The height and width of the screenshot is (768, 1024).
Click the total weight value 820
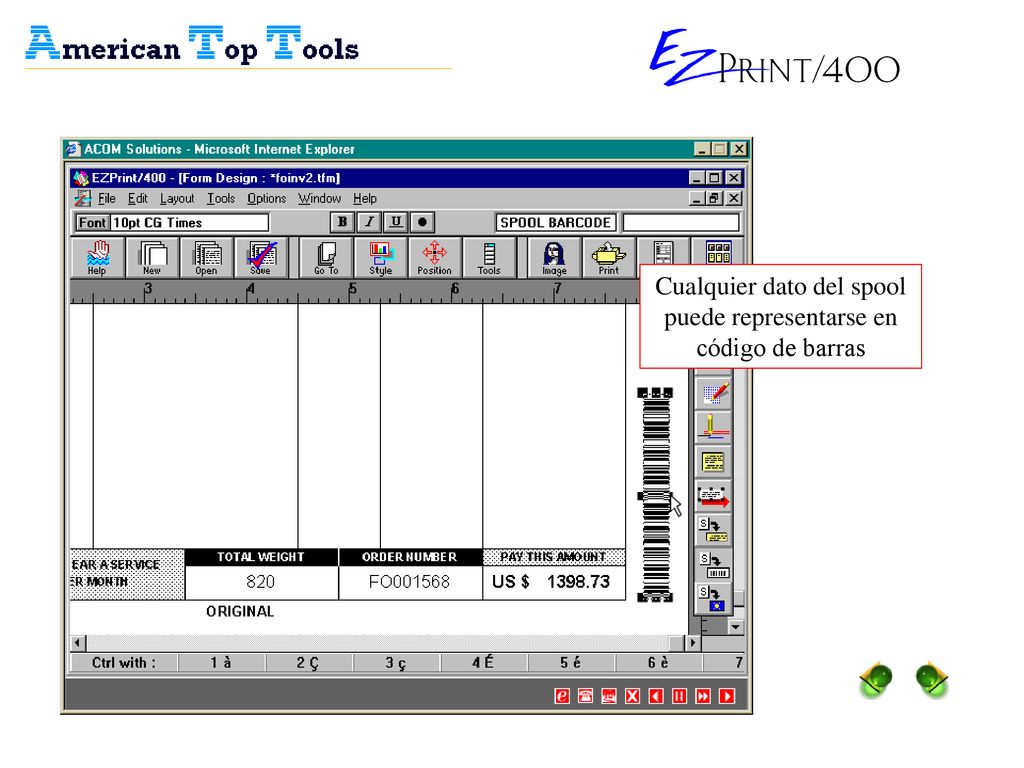261,582
